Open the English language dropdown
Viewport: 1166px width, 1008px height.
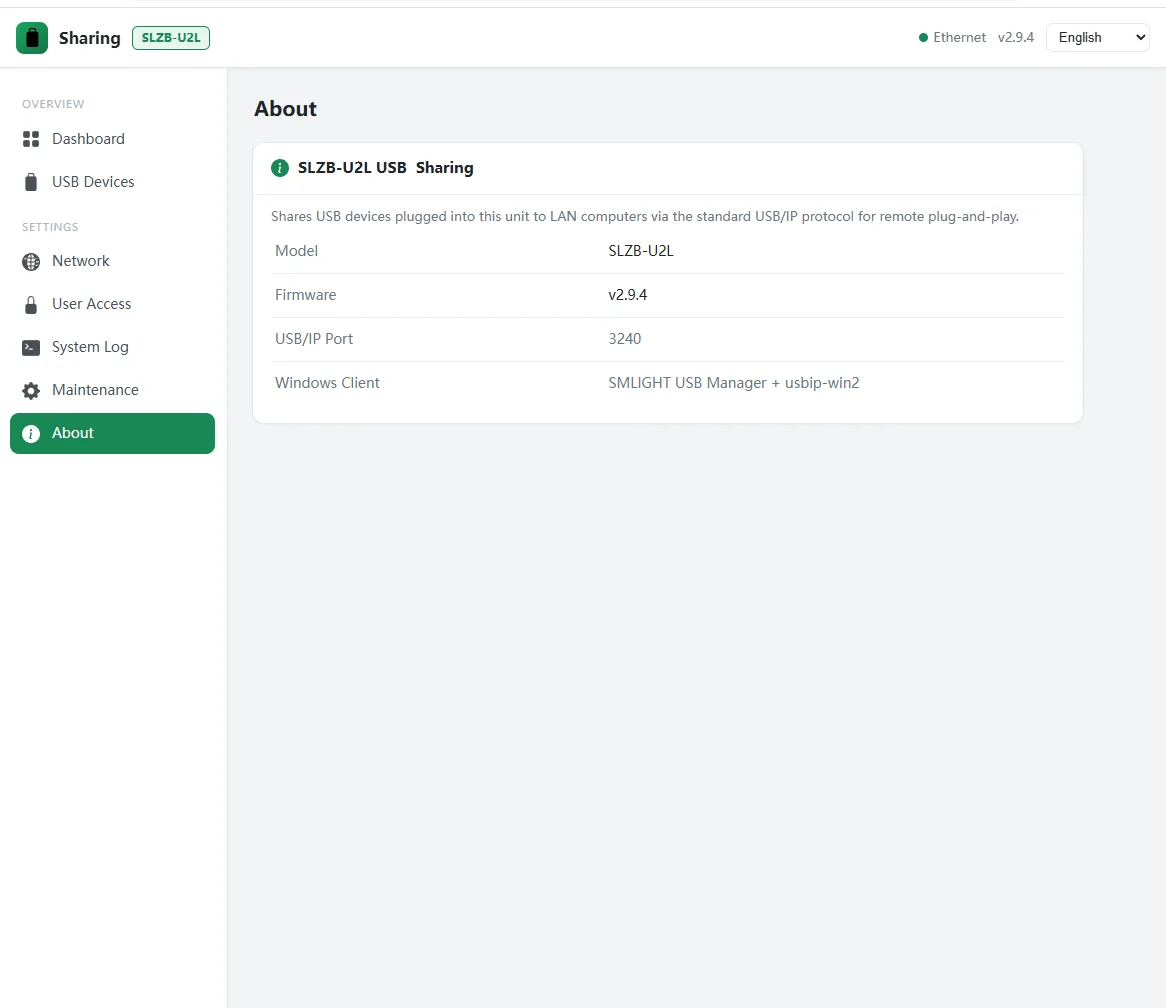coord(1098,38)
